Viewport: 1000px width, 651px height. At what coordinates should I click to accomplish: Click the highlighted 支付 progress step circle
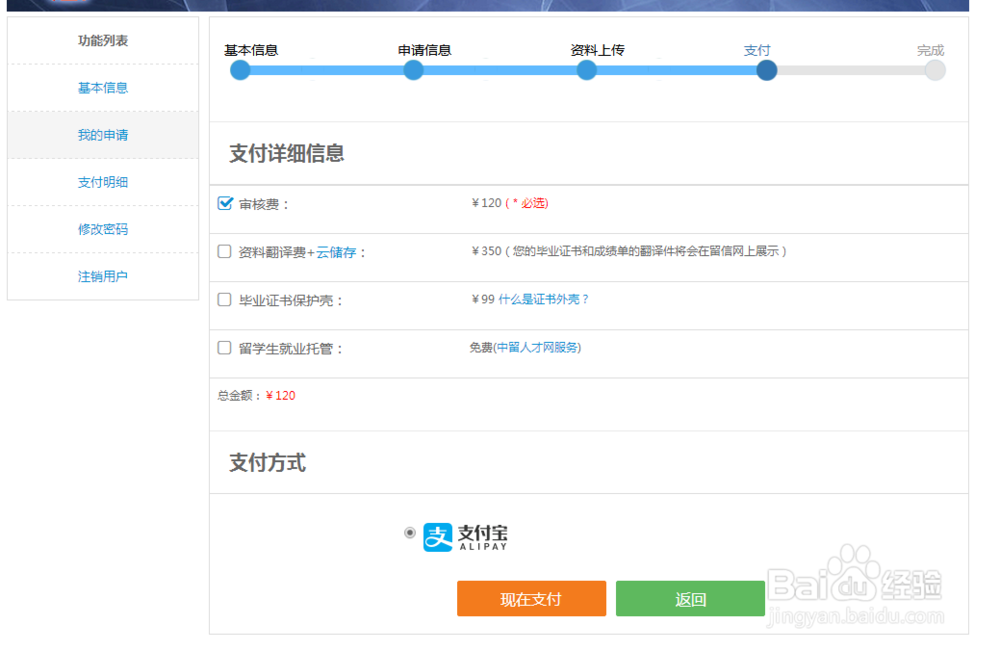[x=766, y=70]
